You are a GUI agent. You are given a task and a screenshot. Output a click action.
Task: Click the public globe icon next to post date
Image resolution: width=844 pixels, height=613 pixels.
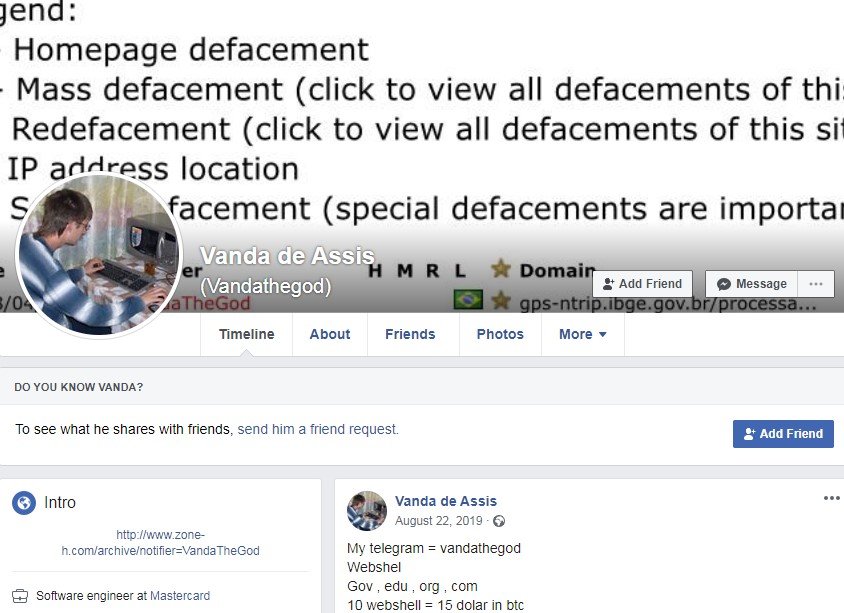coord(499,521)
